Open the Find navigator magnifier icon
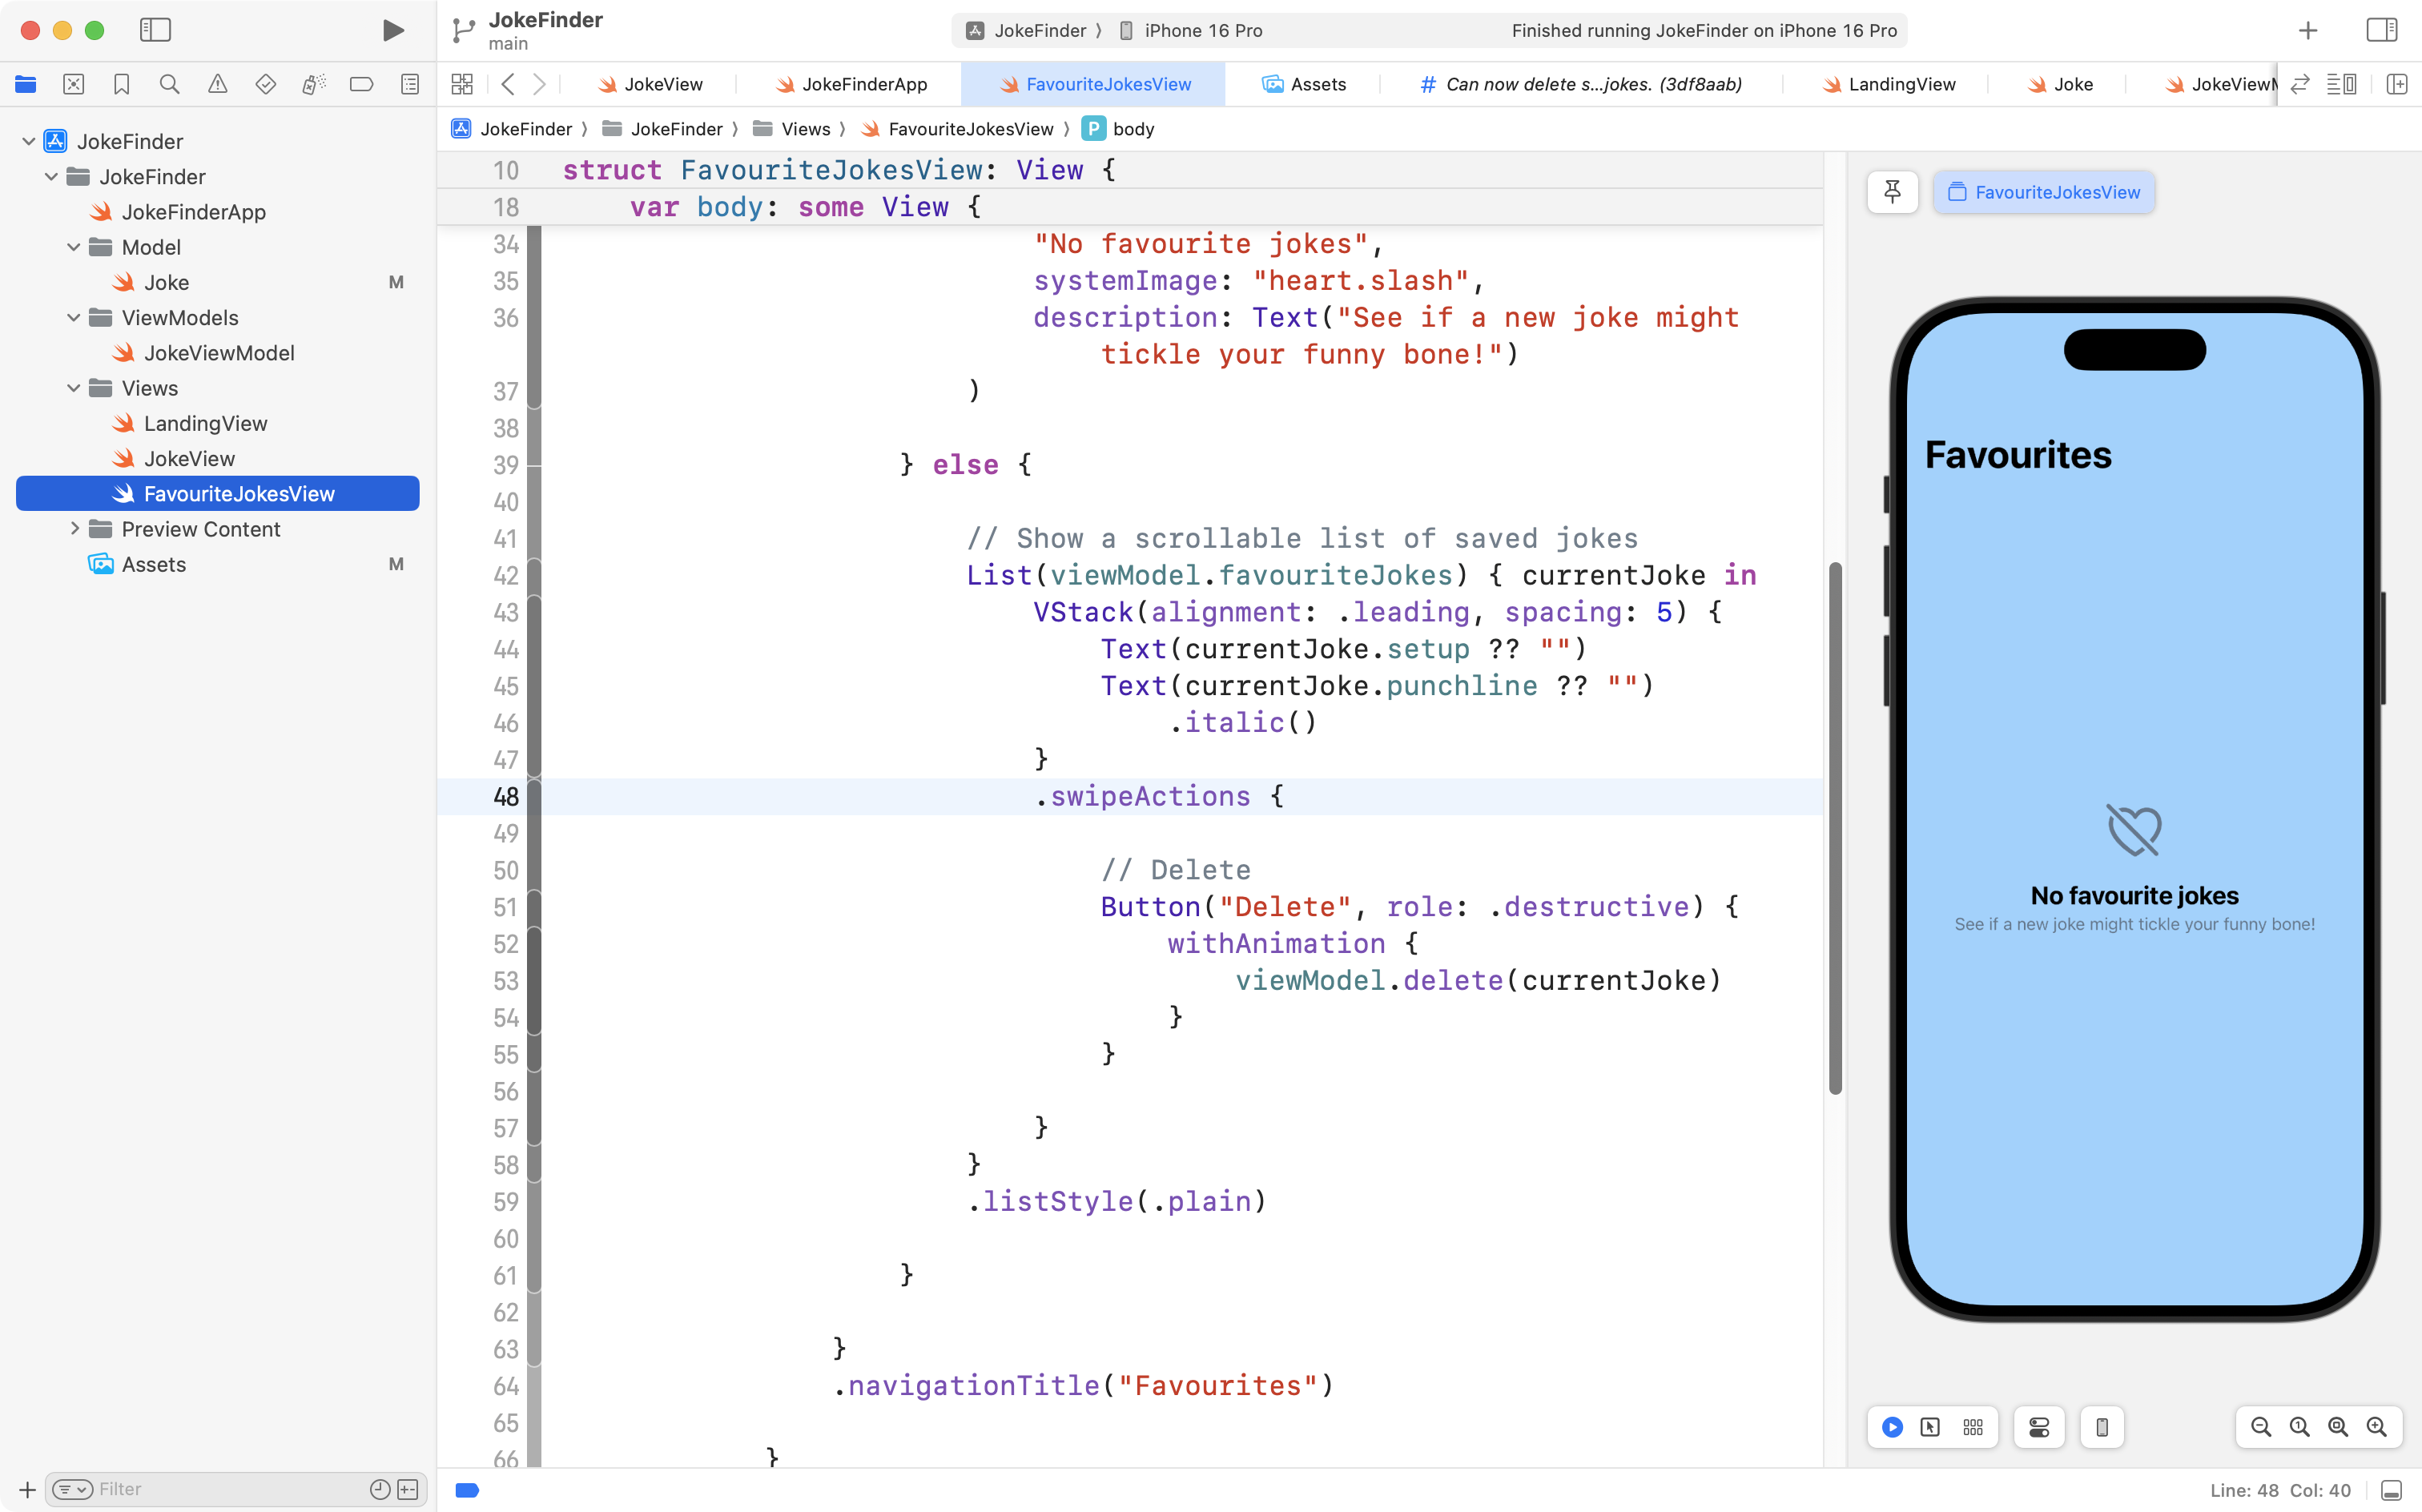This screenshot has width=2422, height=1512. click(169, 84)
